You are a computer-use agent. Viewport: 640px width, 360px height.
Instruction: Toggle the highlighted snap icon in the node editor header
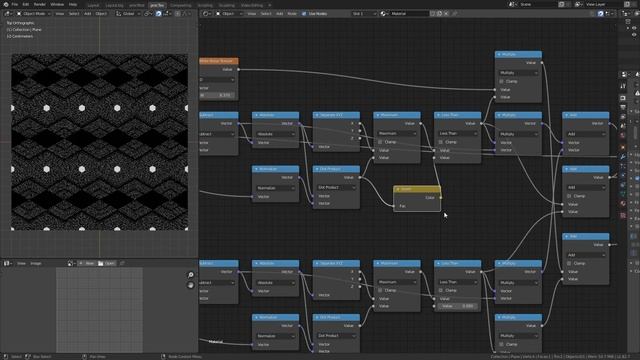point(600,13)
